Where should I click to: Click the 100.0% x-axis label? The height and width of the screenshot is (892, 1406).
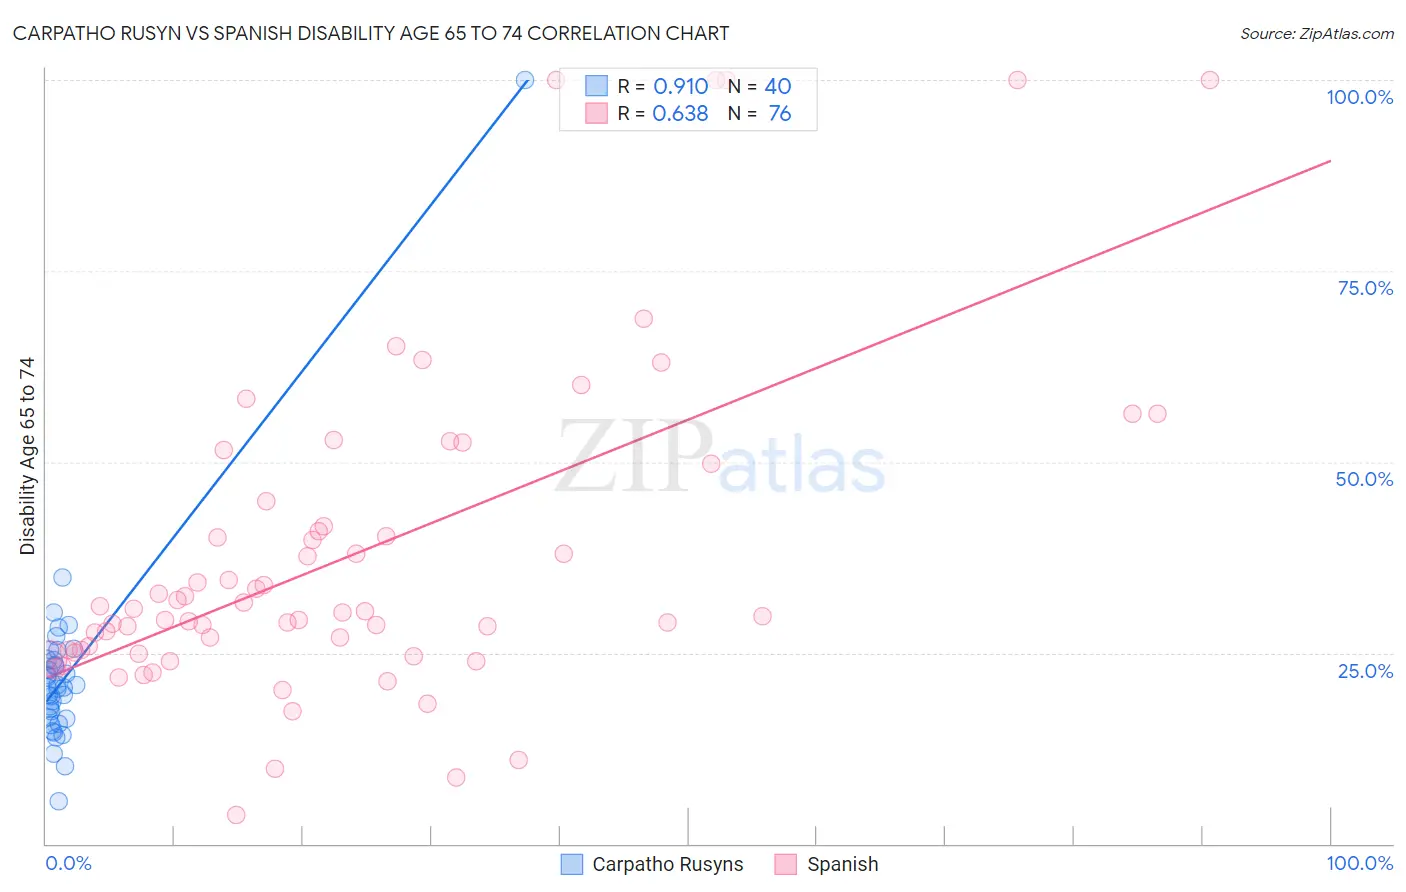click(1359, 863)
